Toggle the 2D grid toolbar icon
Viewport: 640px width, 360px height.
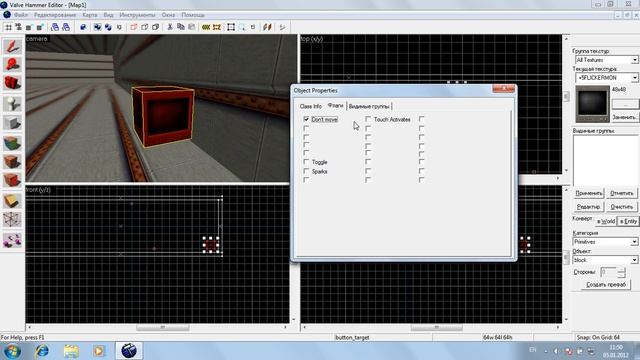coord(8,27)
